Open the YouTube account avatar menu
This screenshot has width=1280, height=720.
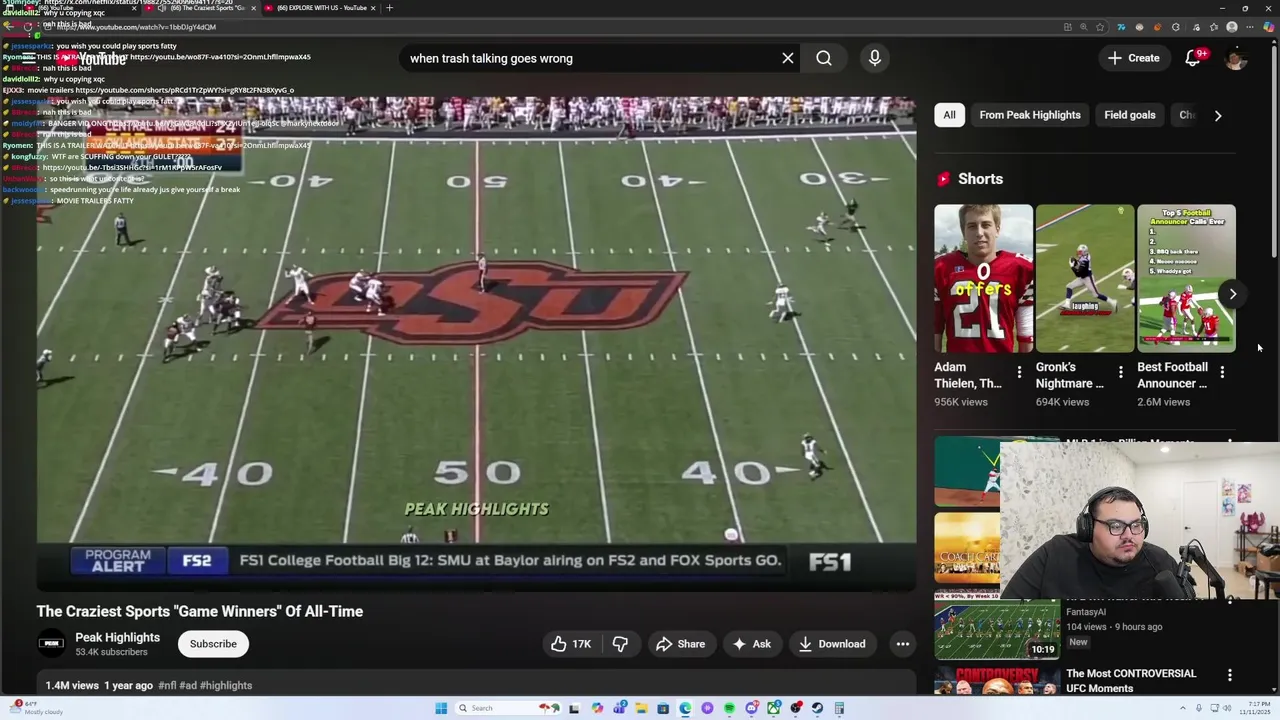(x=1236, y=58)
